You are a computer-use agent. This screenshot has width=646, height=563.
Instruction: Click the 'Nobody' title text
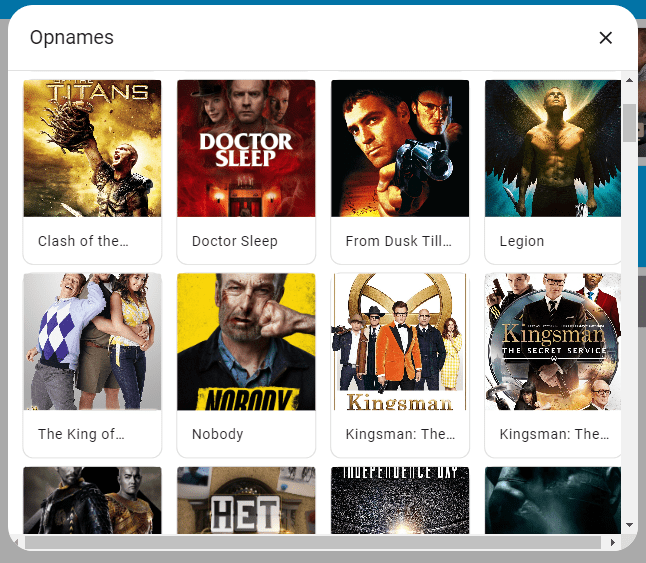pyautogui.click(x=218, y=434)
